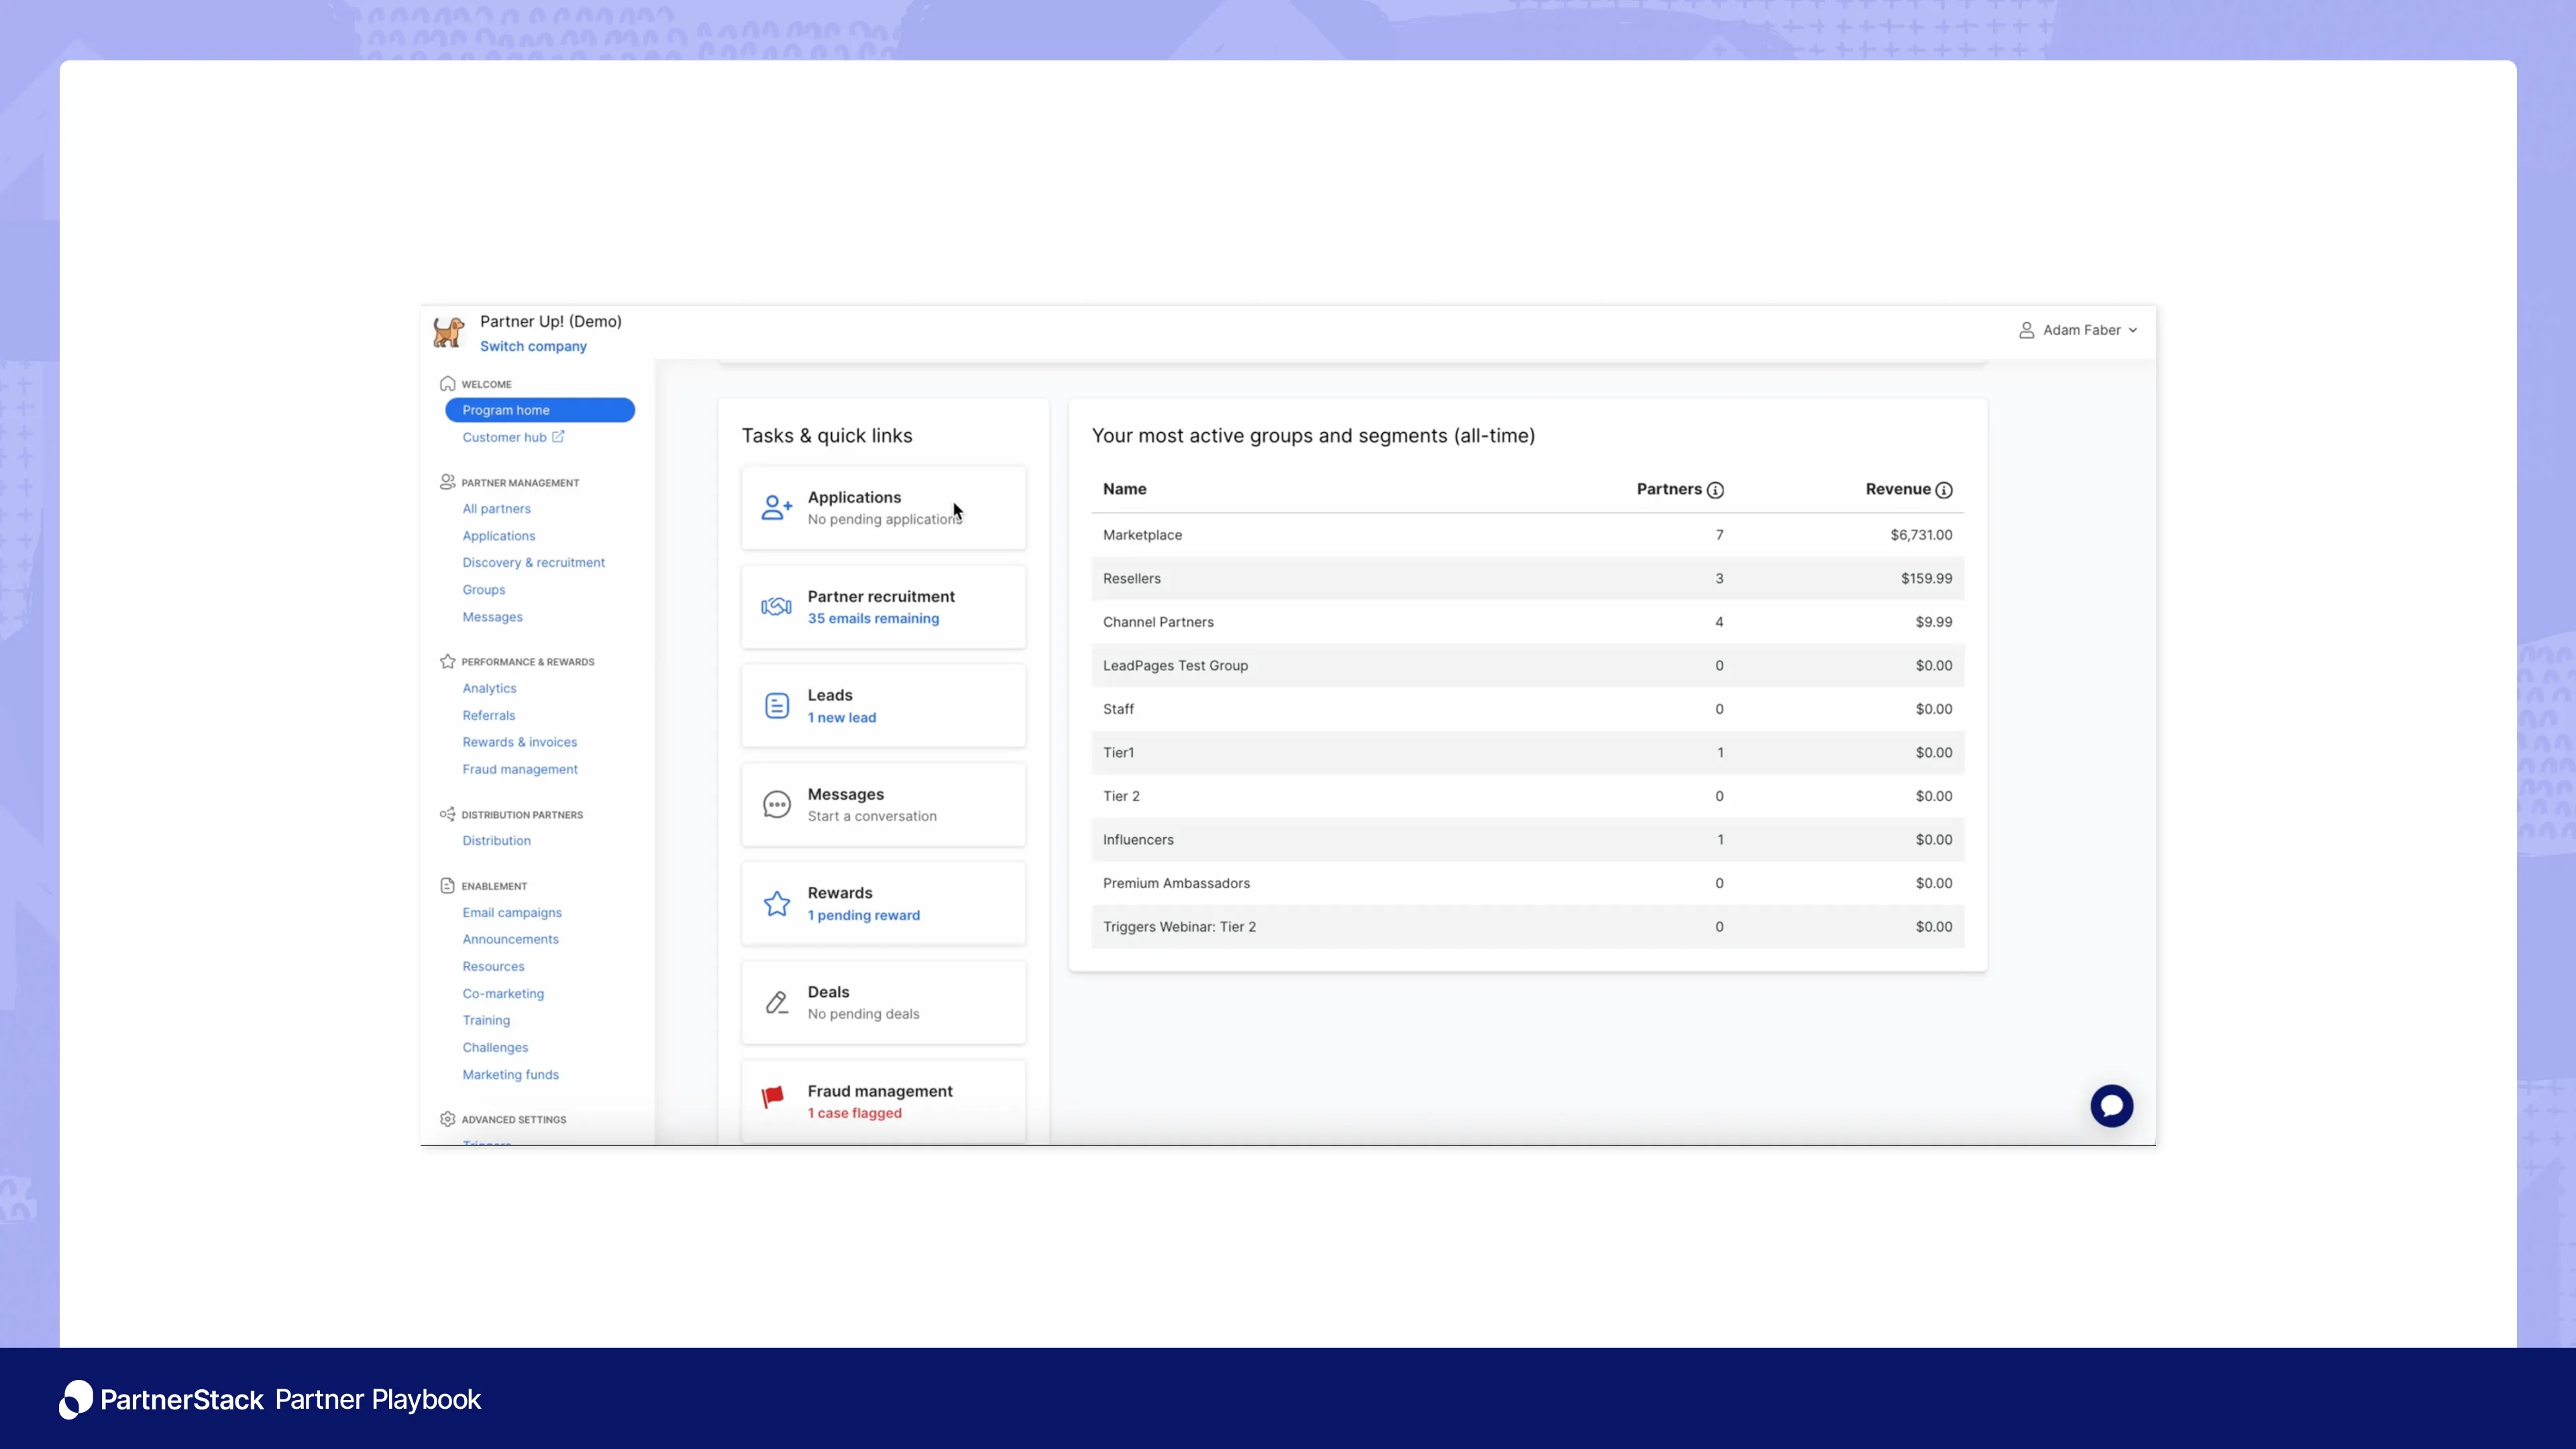Image resolution: width=2576 pixels, height=1449 pixels.
Task: Open the chat widget bubble
Action: [2112, 1105]
